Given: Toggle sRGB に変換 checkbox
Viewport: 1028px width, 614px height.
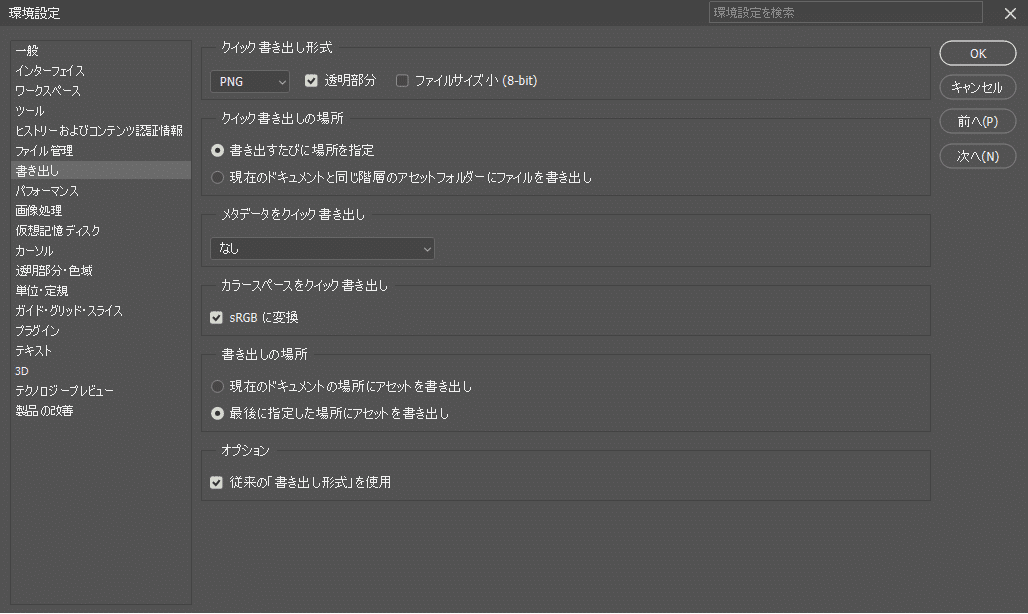Looking at the screenshot, I should (216, 317).
